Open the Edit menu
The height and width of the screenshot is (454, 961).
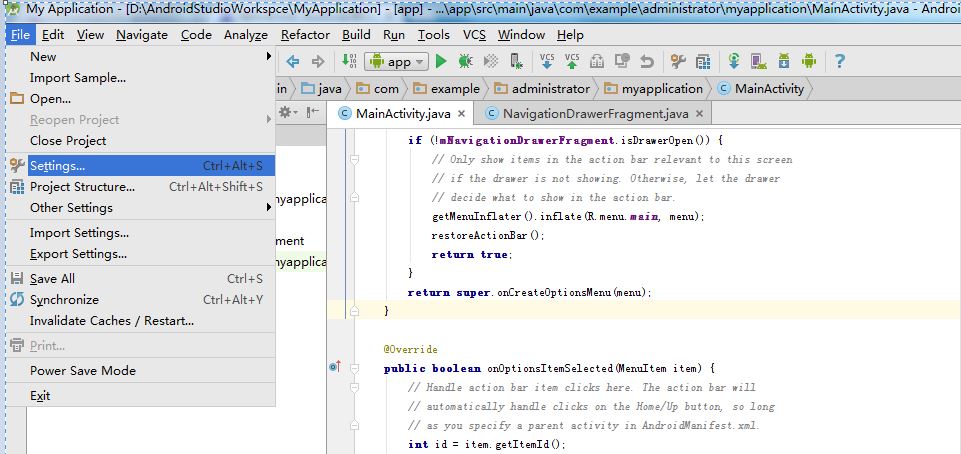click(x=53, y=35)
